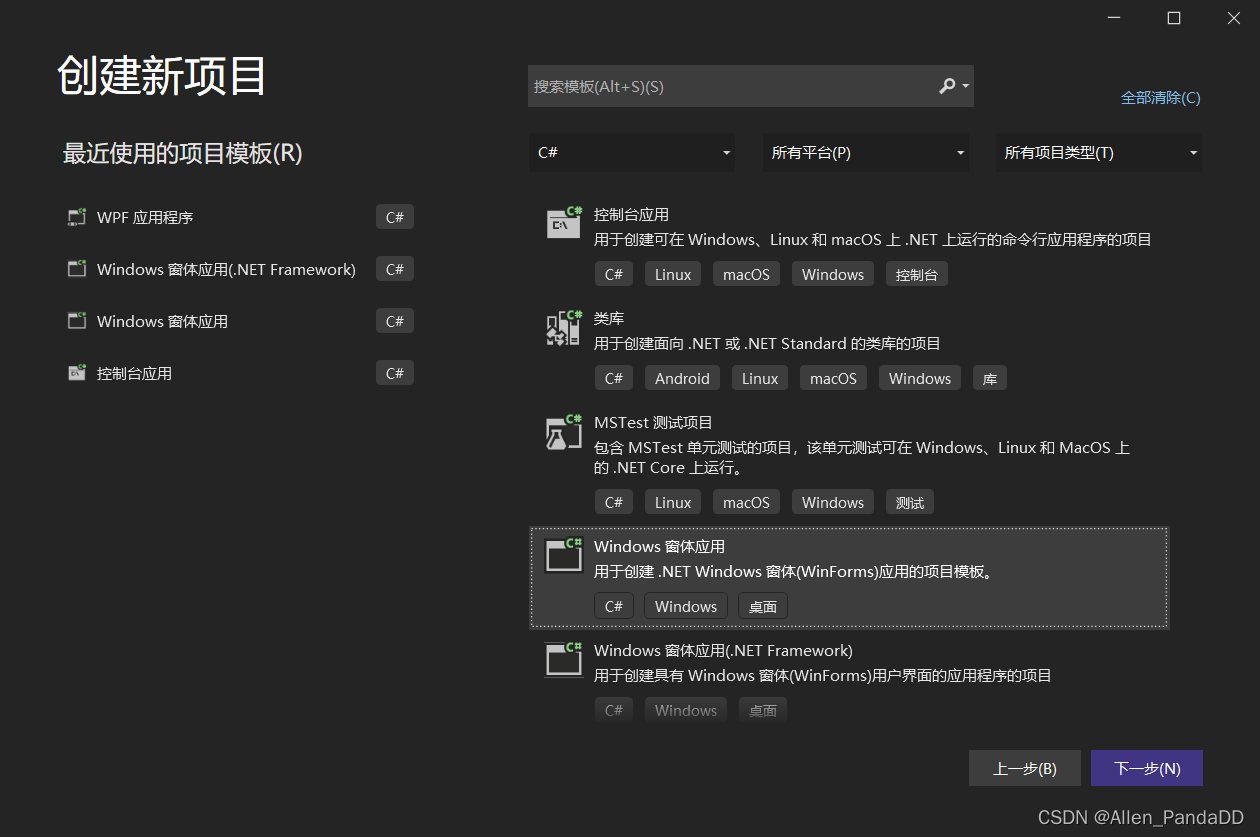Minimize the create project dialog window
The height and width of the screenshot is (837, 1260).
click(x=1115, y=18)
